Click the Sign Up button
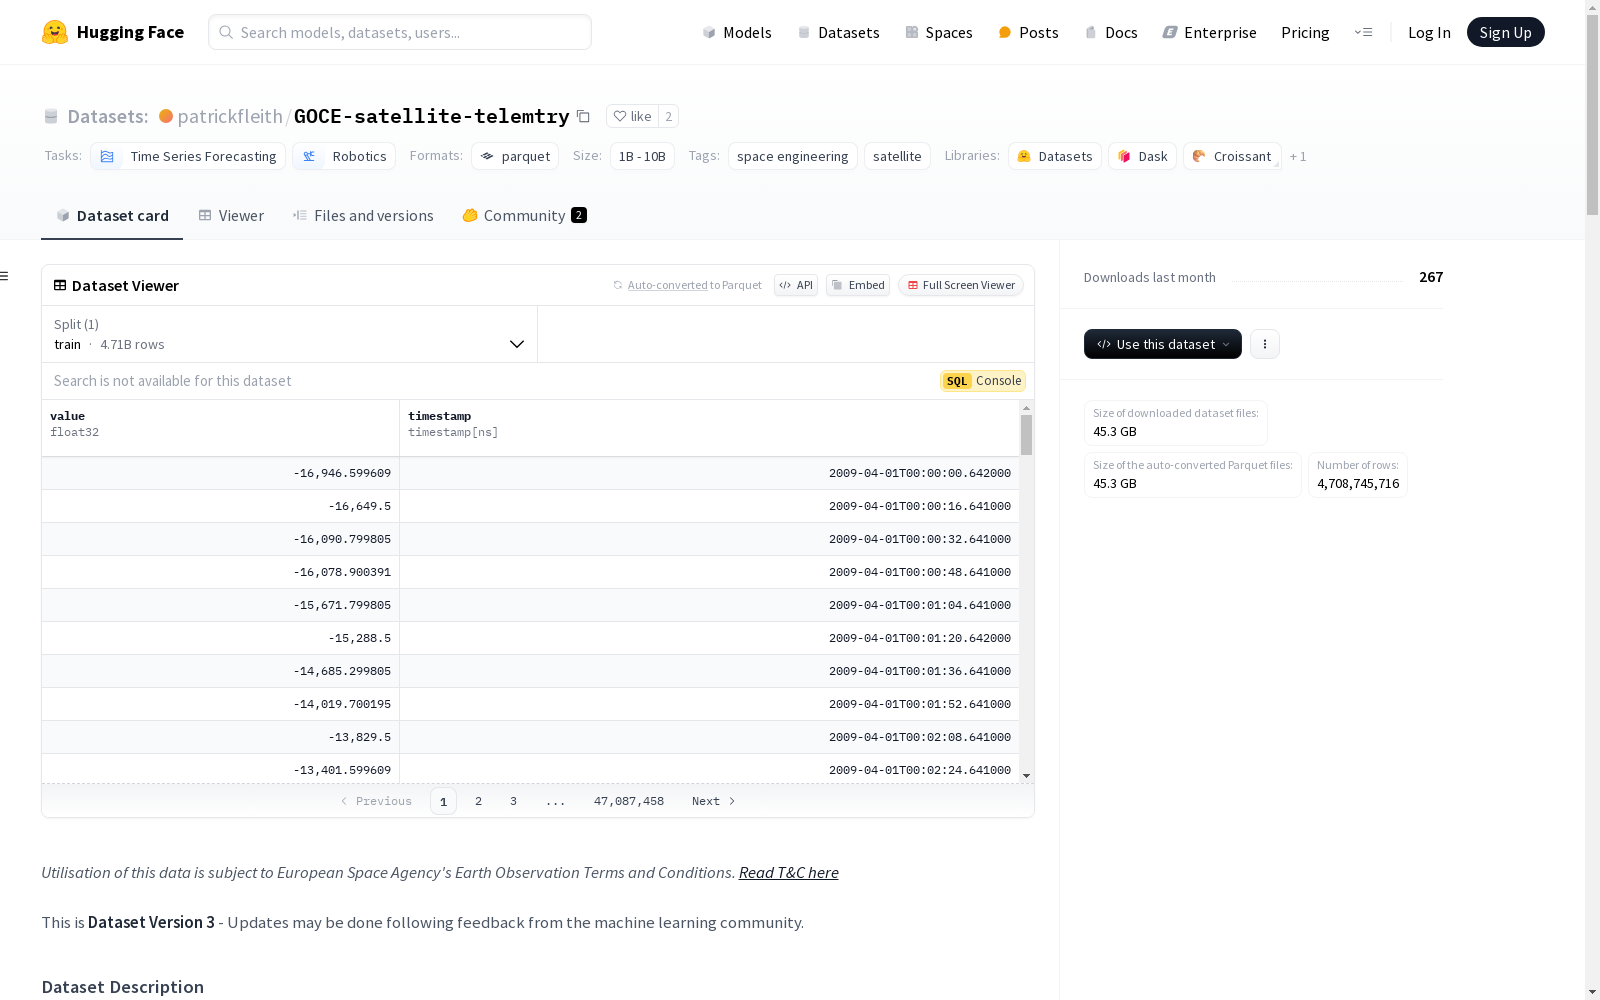Screen dimensions: 1600x1000 click(x=1505, y=32)
